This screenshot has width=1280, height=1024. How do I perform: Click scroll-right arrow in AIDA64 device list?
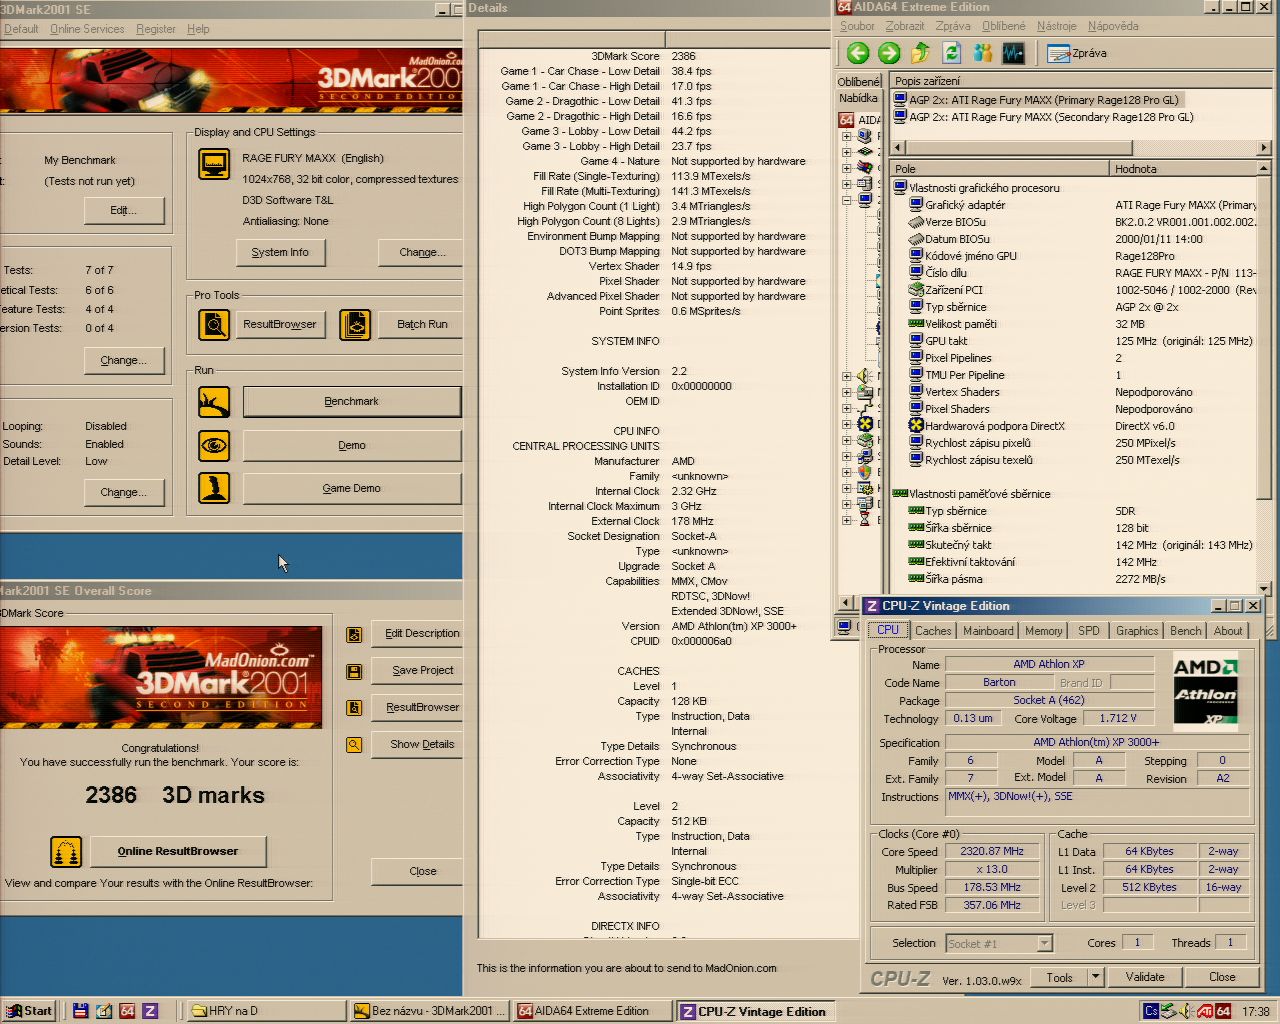1264,147
